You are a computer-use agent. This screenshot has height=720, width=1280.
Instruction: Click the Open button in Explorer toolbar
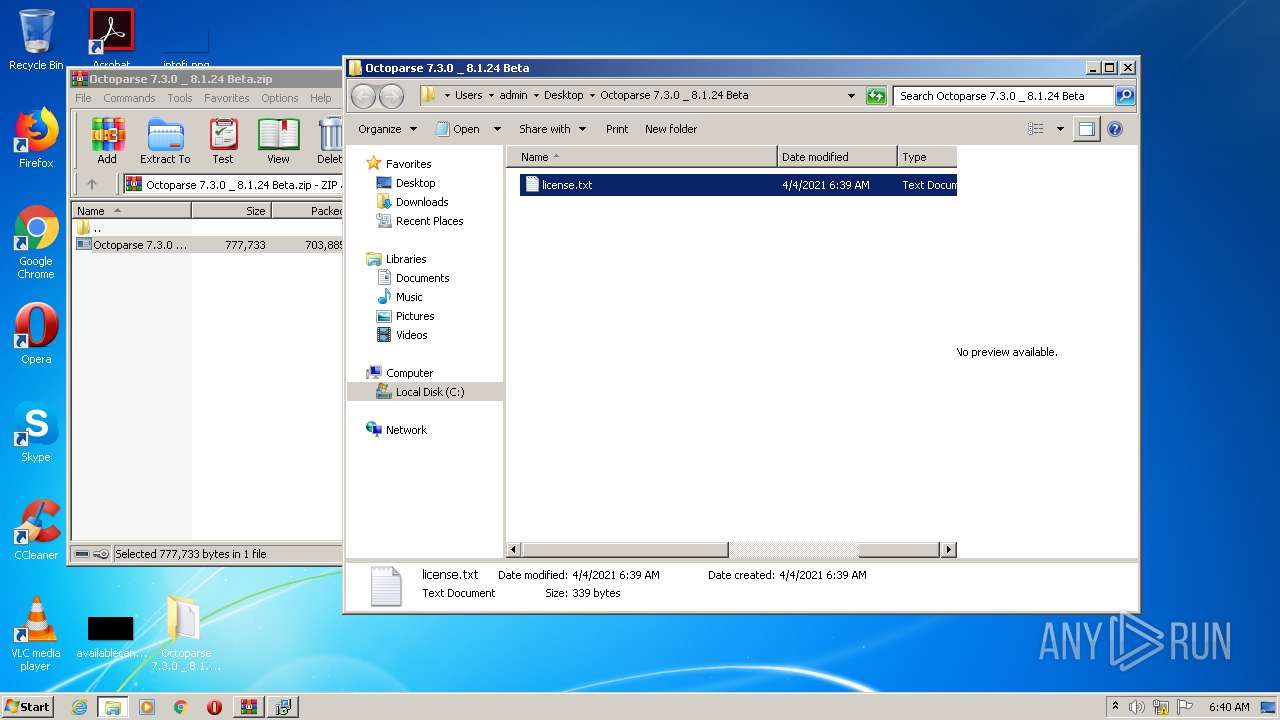pyautogui.click(x=458, y=129)
